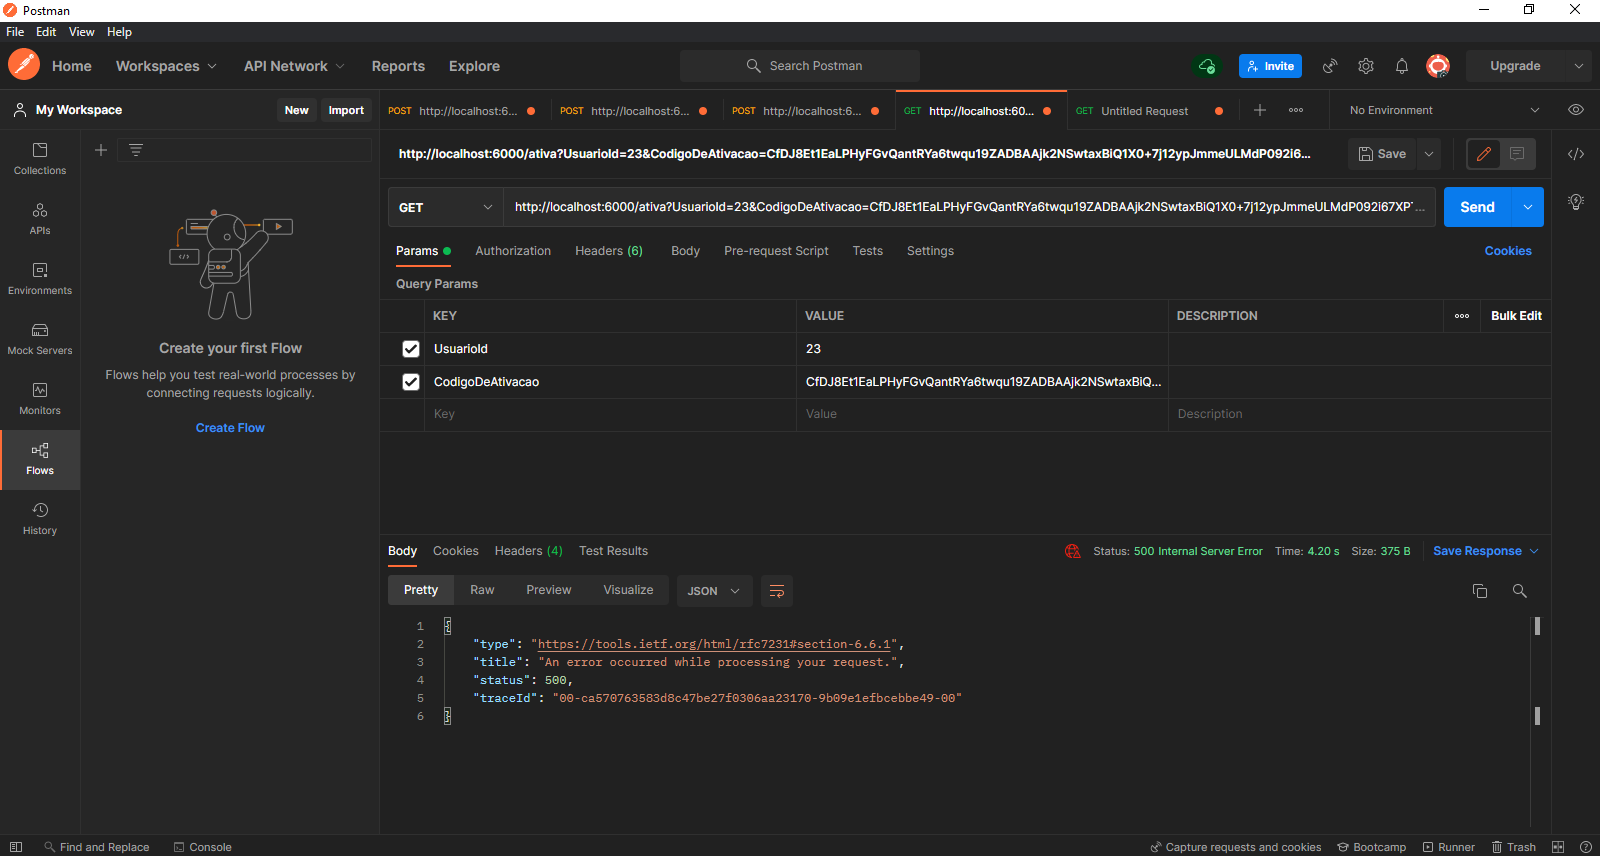
Task: Click the edit pencil icon
Action: 1484,154
